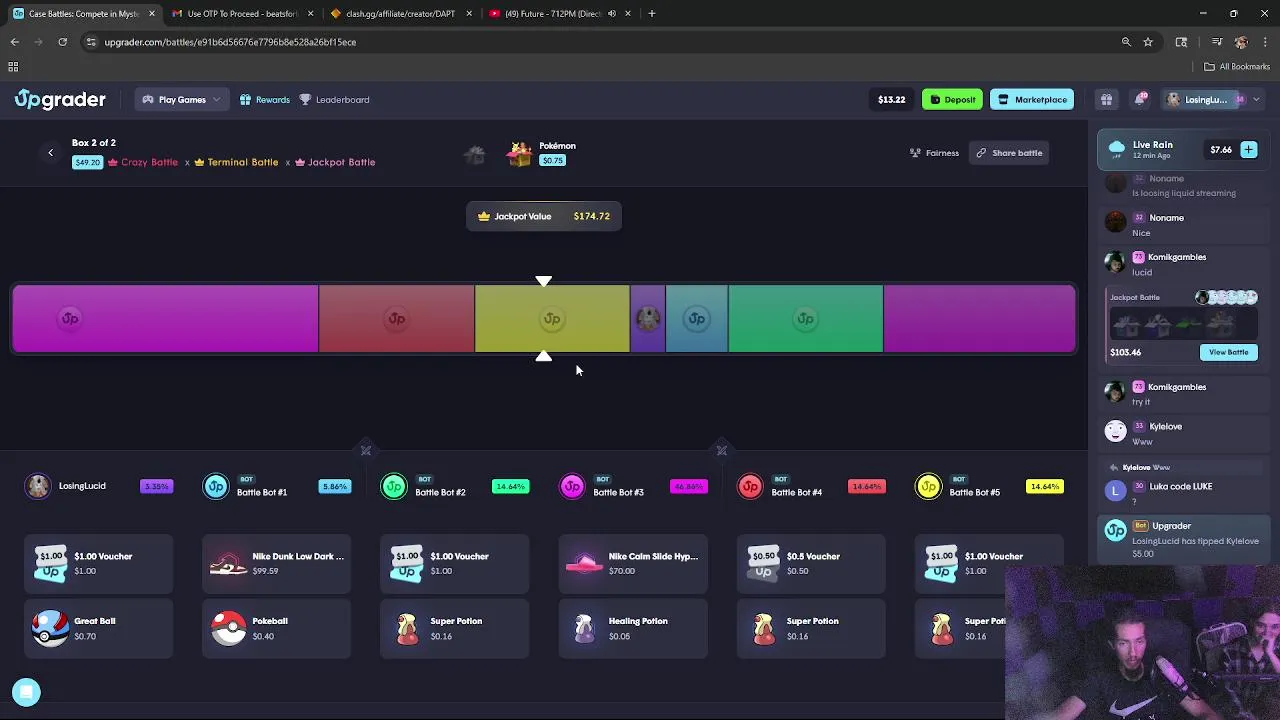
Task: Open the Rewards page
Action: 265,99
